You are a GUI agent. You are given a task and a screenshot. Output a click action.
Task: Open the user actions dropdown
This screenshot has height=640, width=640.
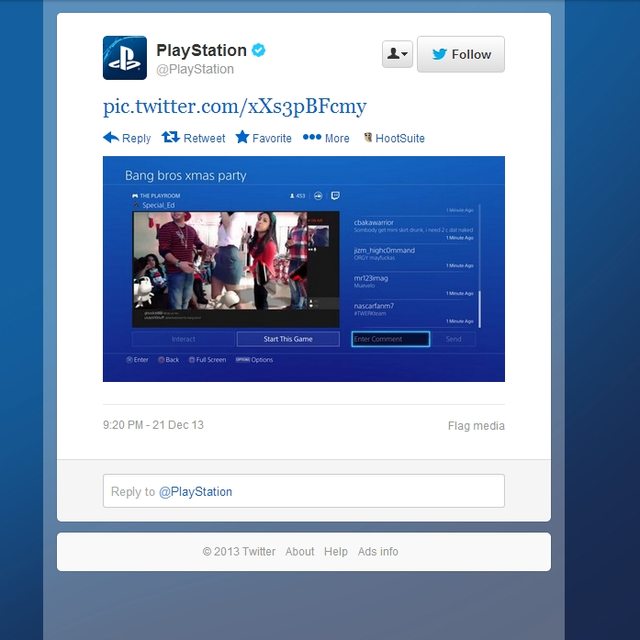(397, 55)
